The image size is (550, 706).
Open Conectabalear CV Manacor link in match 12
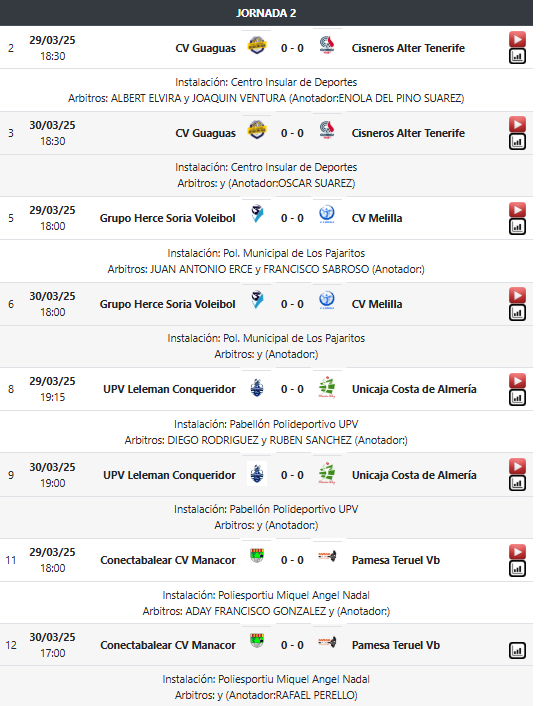(x=168, y=645)
